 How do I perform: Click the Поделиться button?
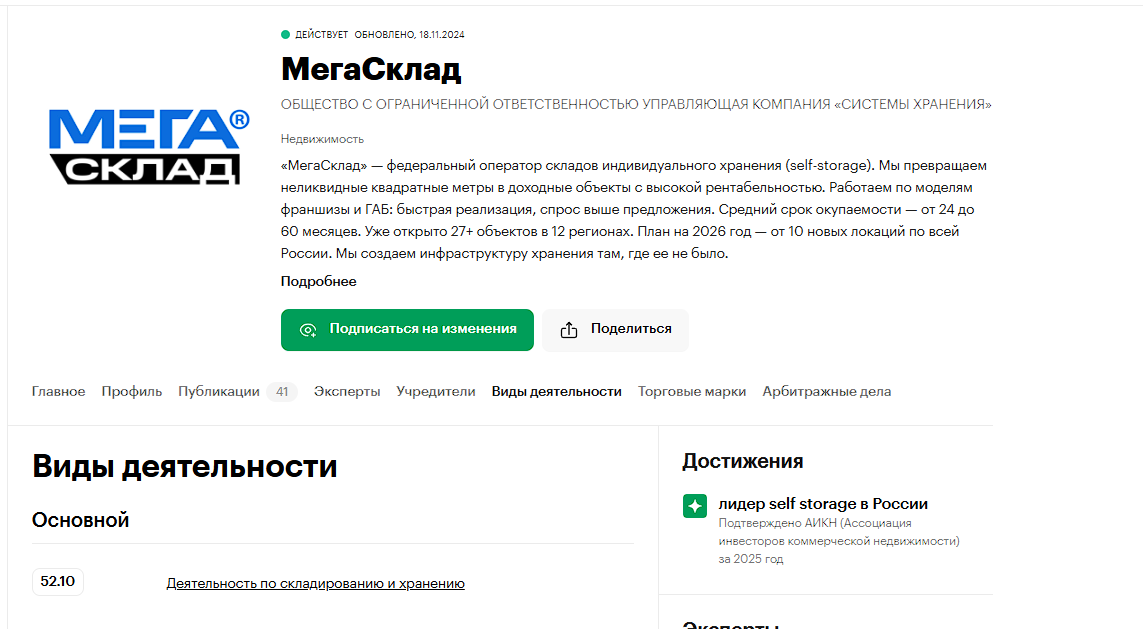614,329
